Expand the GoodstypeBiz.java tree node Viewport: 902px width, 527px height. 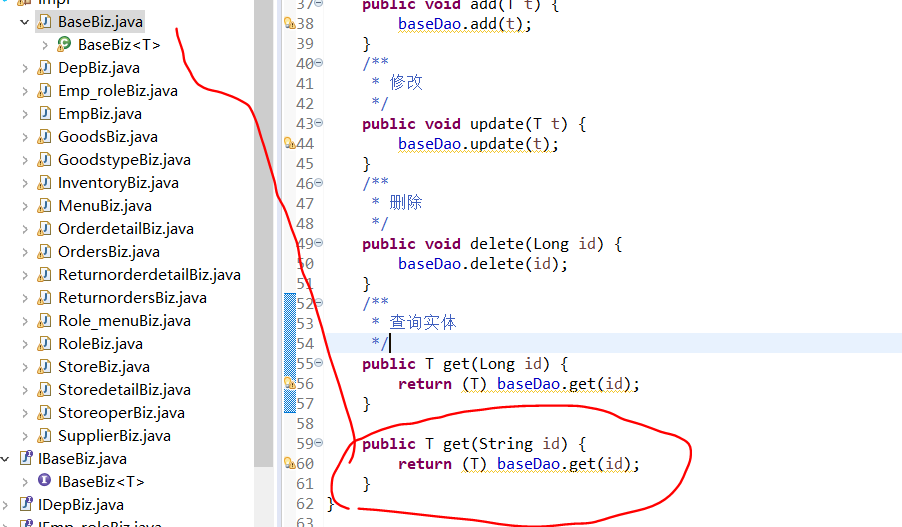[x=25, y=160]
